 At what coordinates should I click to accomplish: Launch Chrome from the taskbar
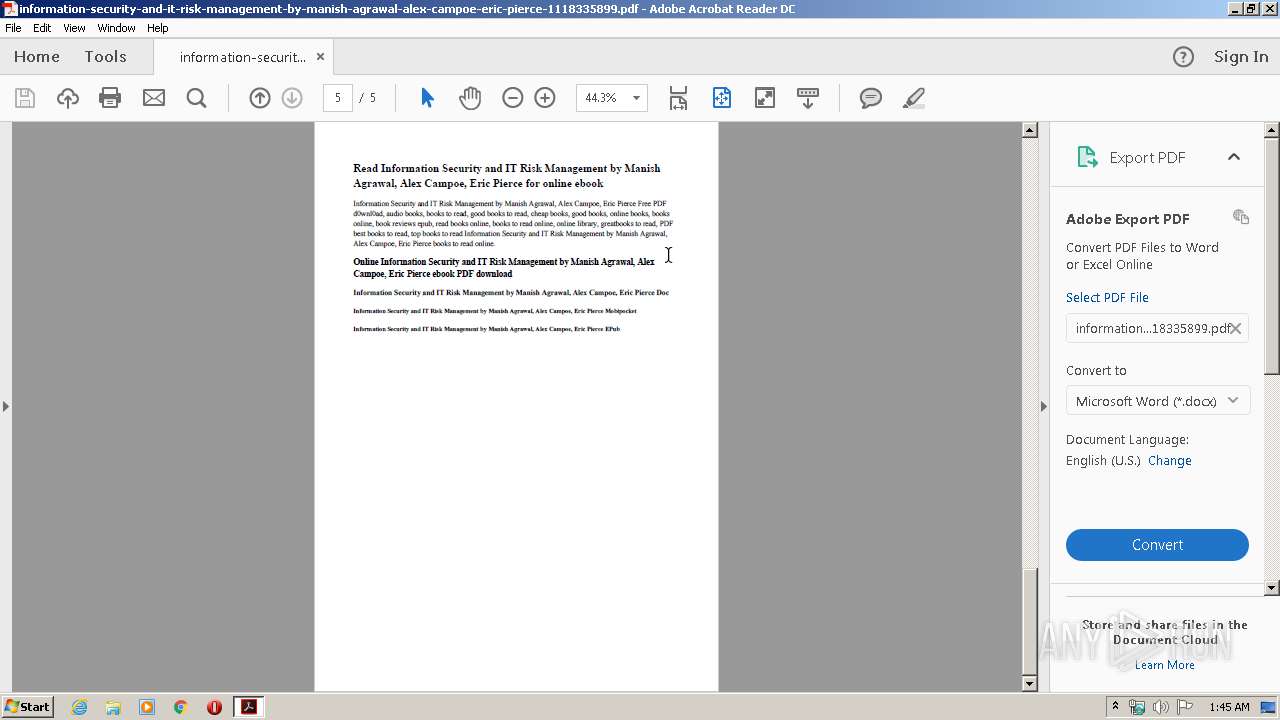180,707
